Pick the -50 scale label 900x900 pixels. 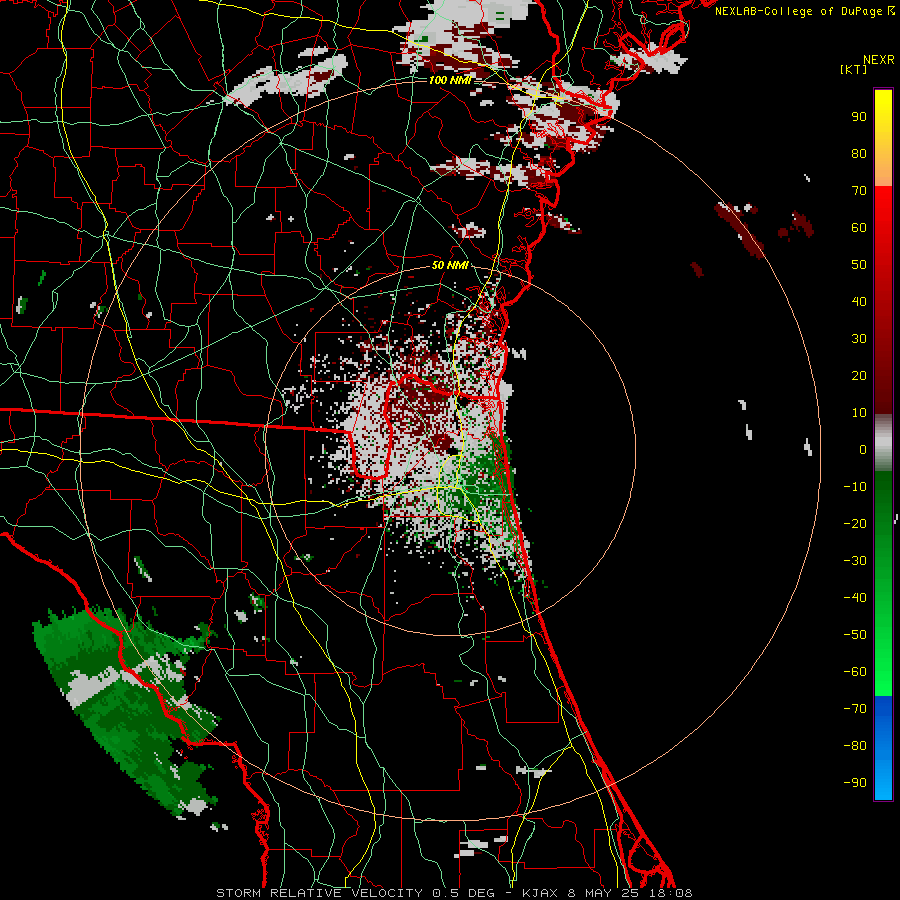point(855,635)
